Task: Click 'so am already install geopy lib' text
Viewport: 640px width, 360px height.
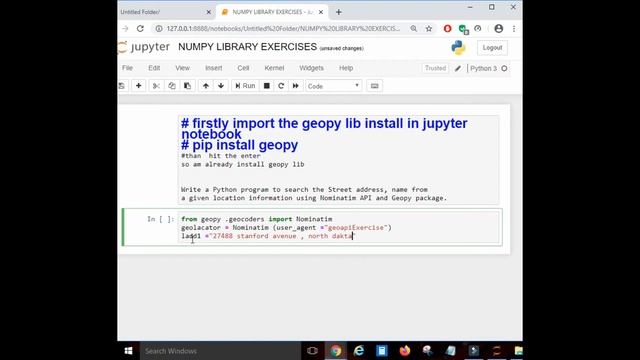Action: tap(242, 164)
